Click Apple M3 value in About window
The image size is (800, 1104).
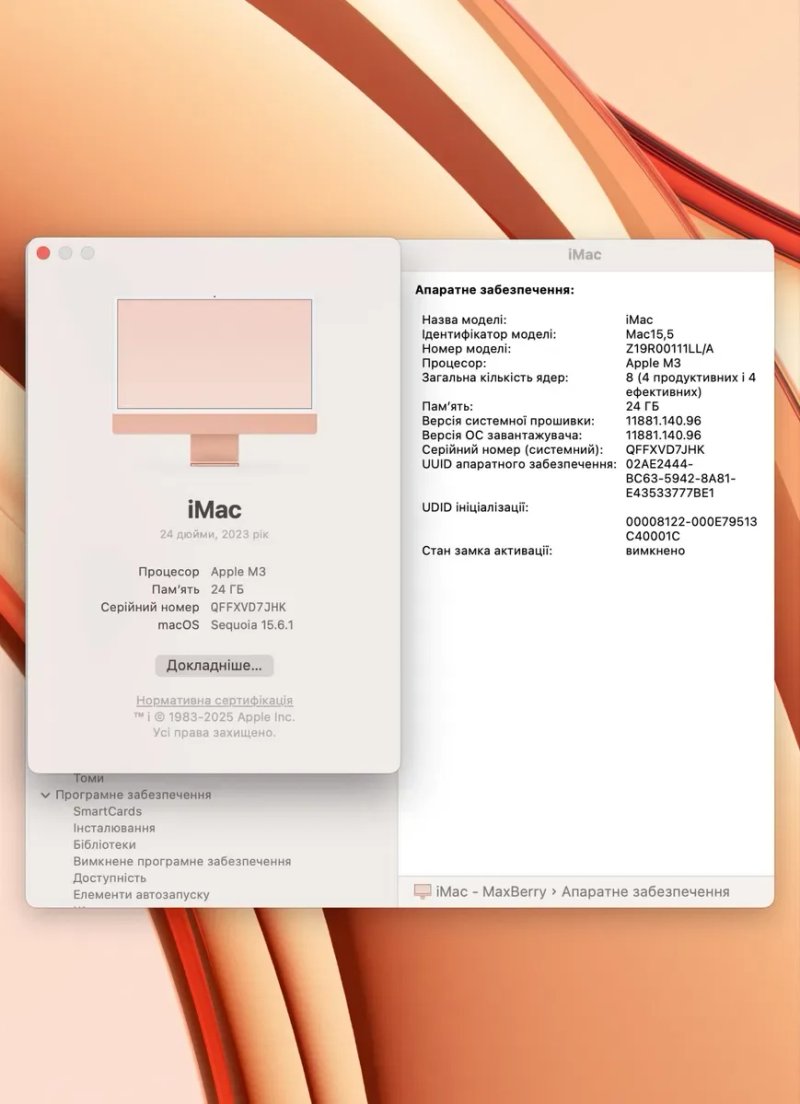(x=238, y=572)
